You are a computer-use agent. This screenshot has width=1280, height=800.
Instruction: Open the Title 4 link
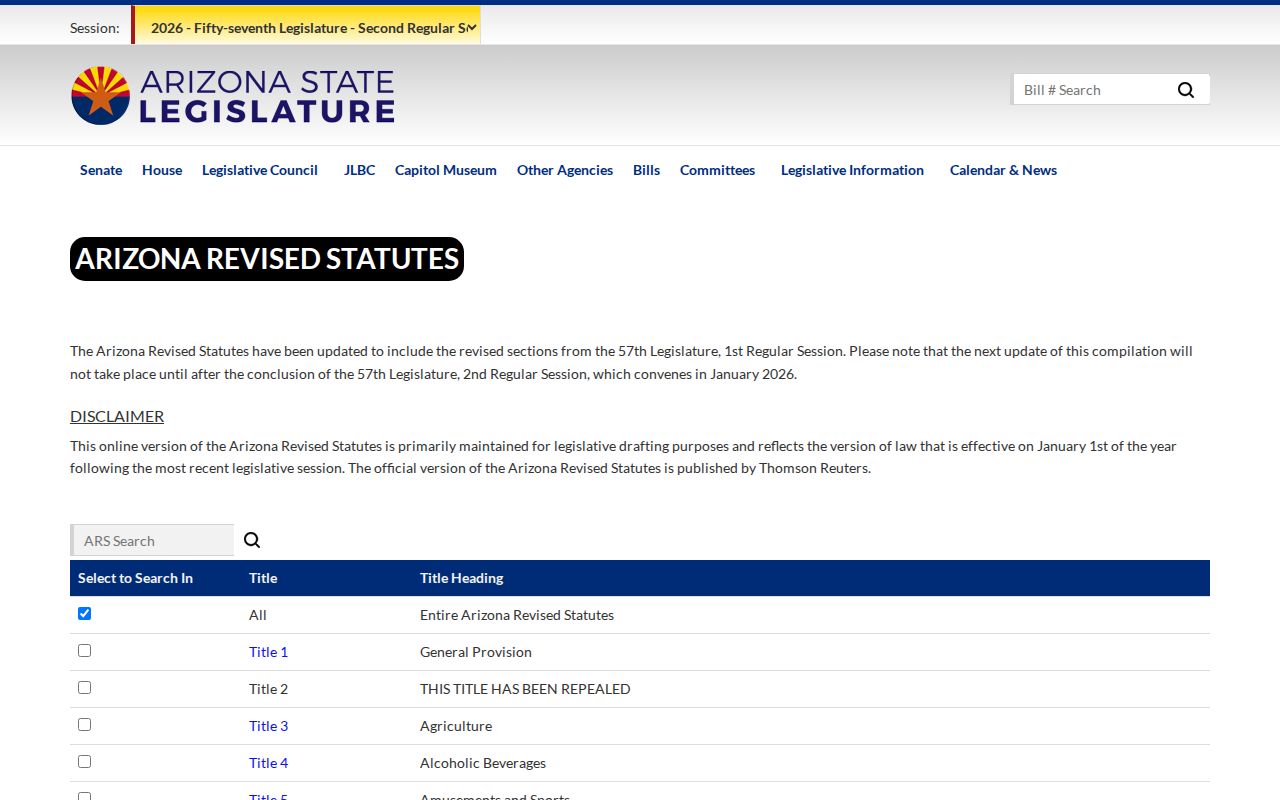click(268, 763)
